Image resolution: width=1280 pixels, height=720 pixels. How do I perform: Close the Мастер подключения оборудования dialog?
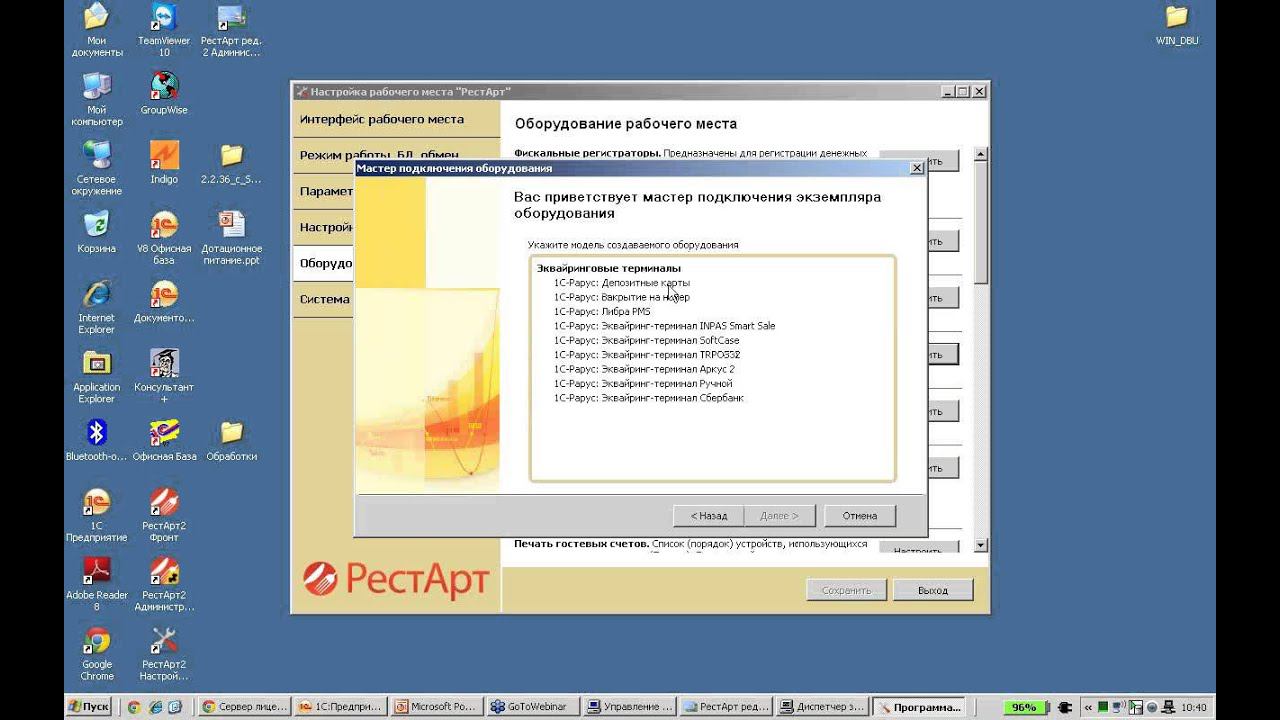pyautogui.click(x=917, y=168)
